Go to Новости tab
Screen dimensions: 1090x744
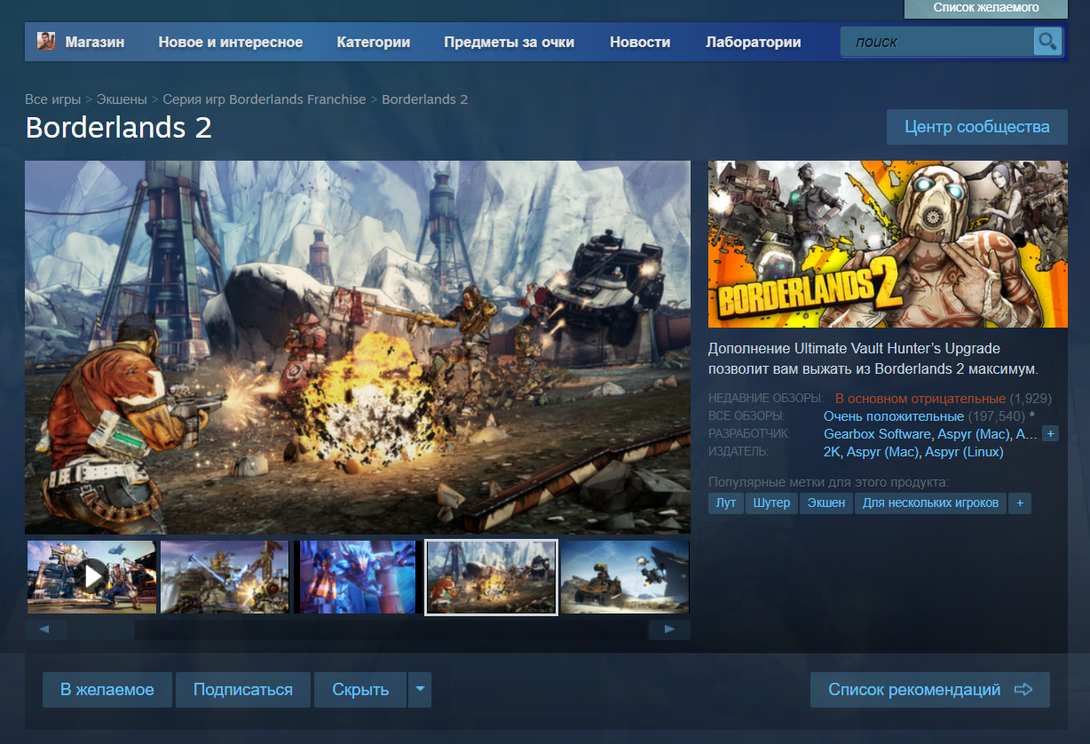click(640, 42)
